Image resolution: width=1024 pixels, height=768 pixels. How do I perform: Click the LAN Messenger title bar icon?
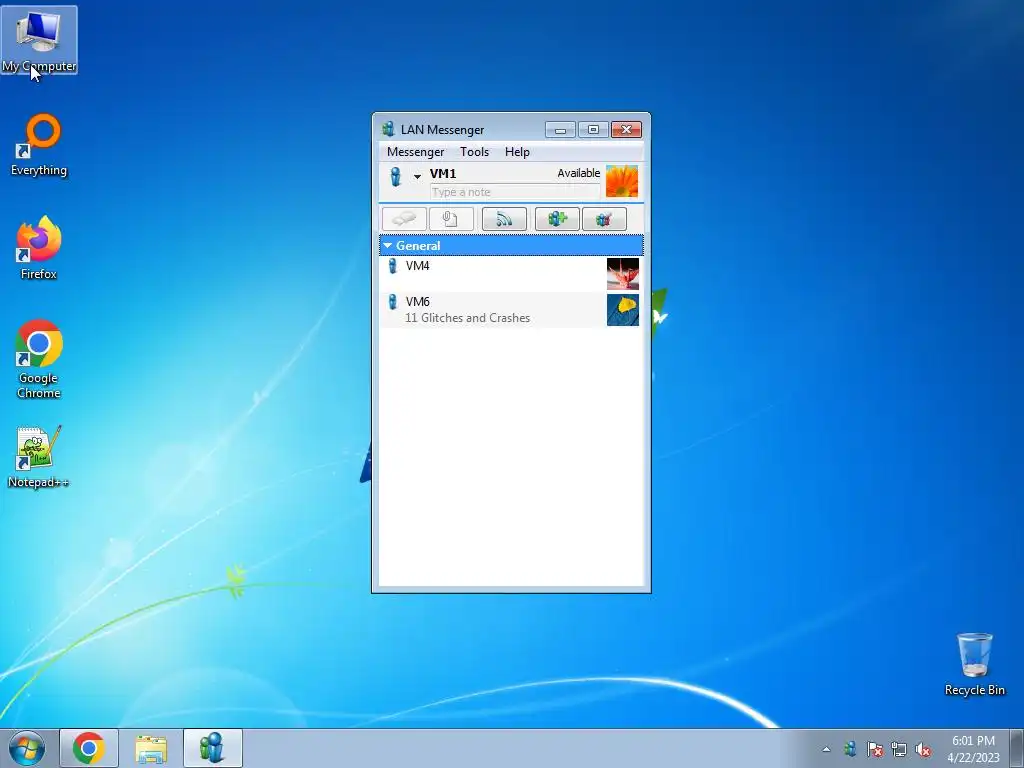coord(389,129)
